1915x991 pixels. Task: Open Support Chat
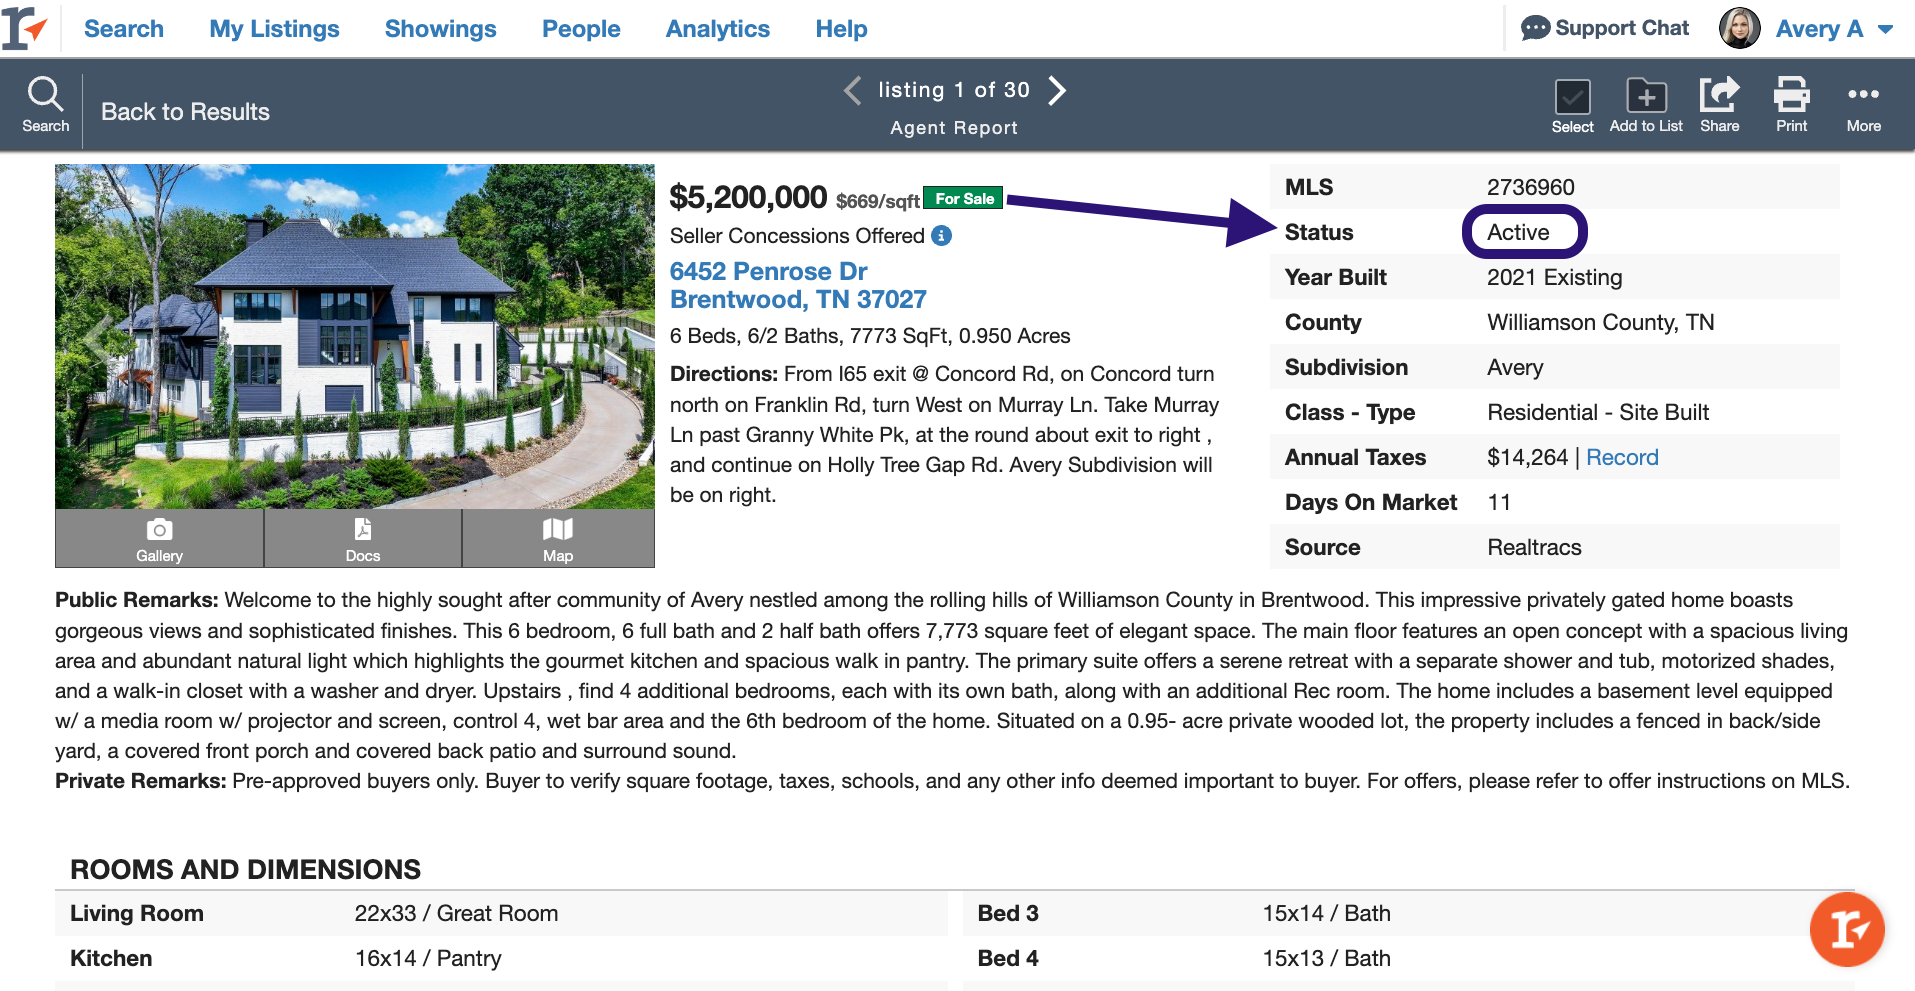click(1604, 28)
